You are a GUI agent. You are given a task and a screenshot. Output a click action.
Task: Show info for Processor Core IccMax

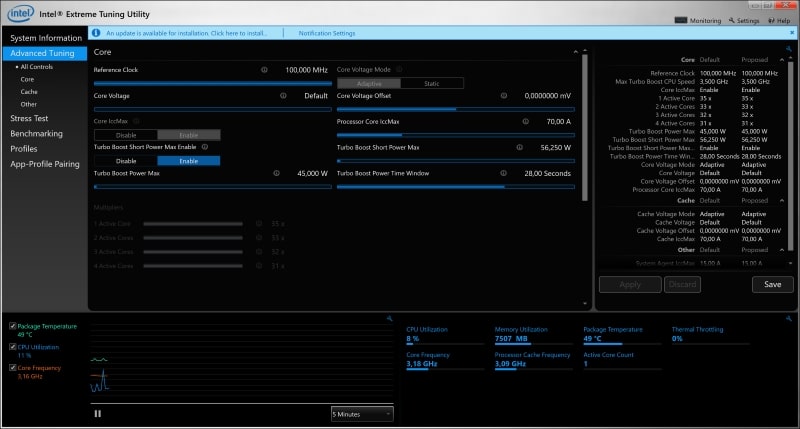click(526, 121)
